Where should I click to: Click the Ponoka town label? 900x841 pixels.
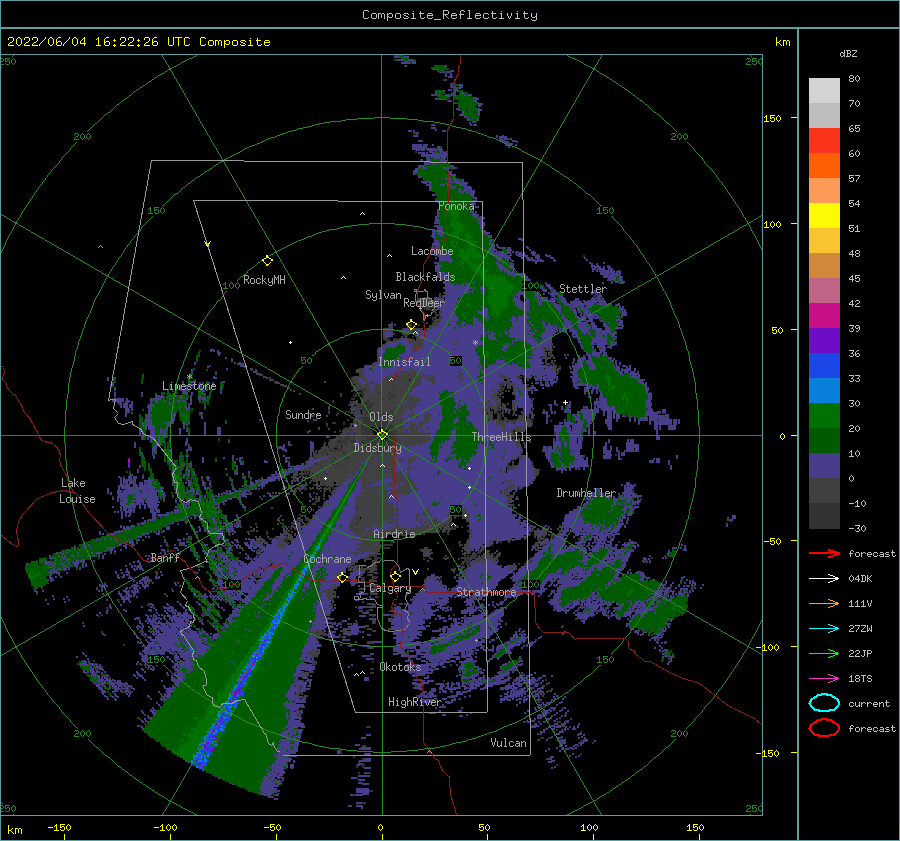(x=456, y=206)
